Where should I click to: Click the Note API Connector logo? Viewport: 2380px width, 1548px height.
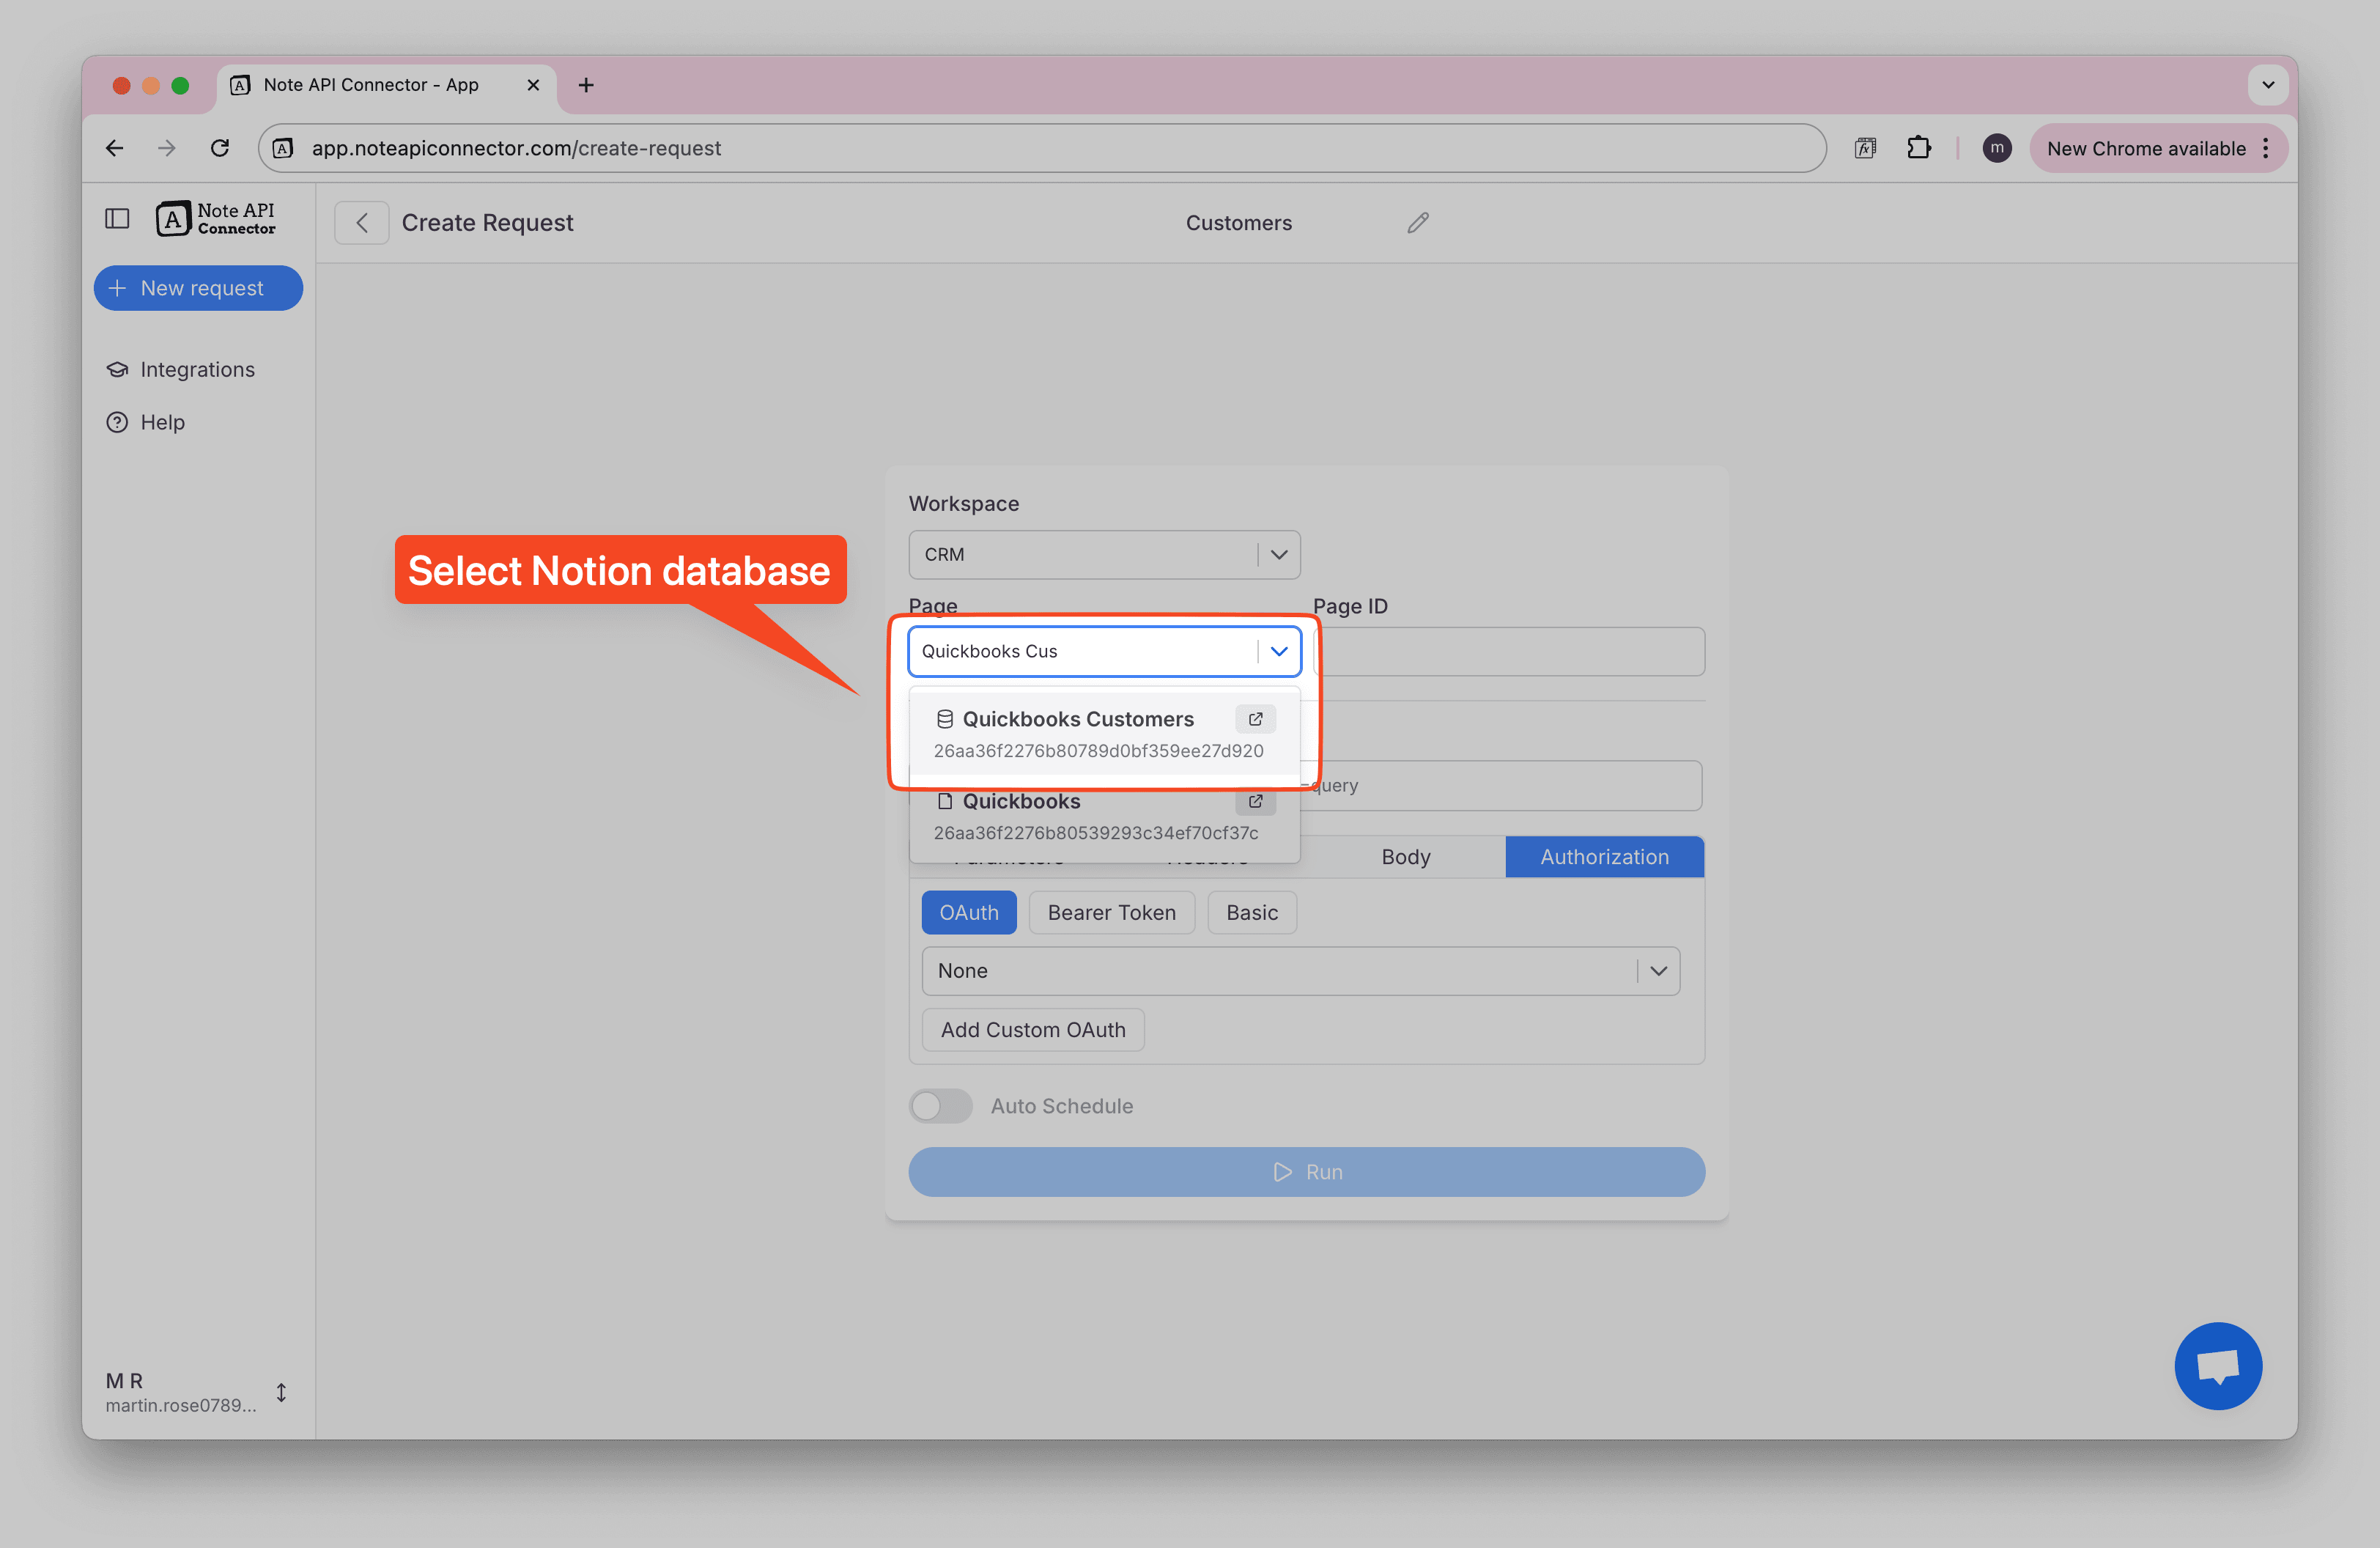(x=216, y=219)
